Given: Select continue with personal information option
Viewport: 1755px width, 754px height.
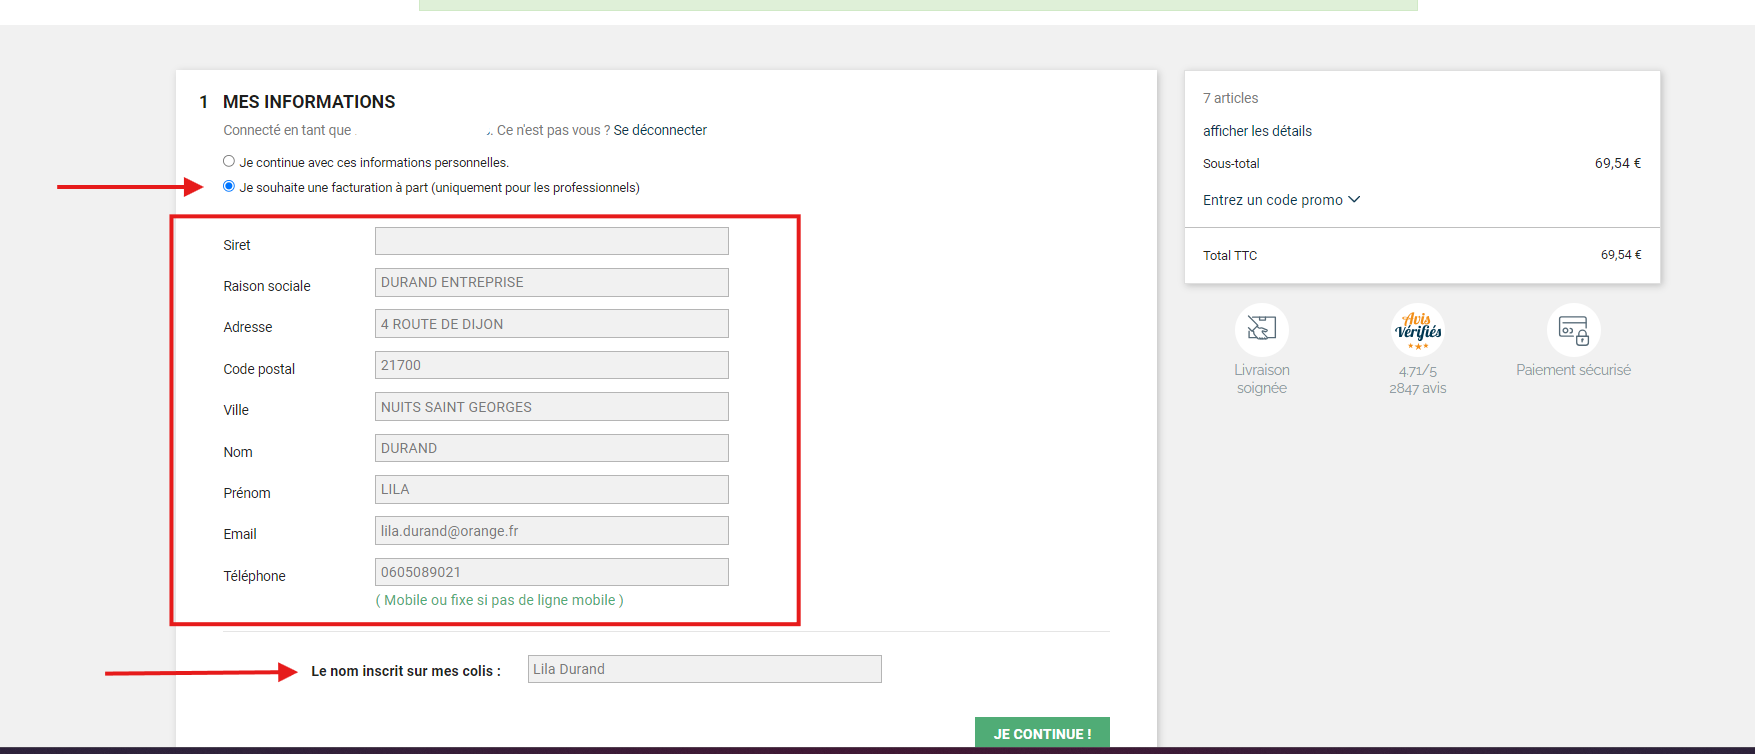Looking at the screenshot, I should (229, 161).
